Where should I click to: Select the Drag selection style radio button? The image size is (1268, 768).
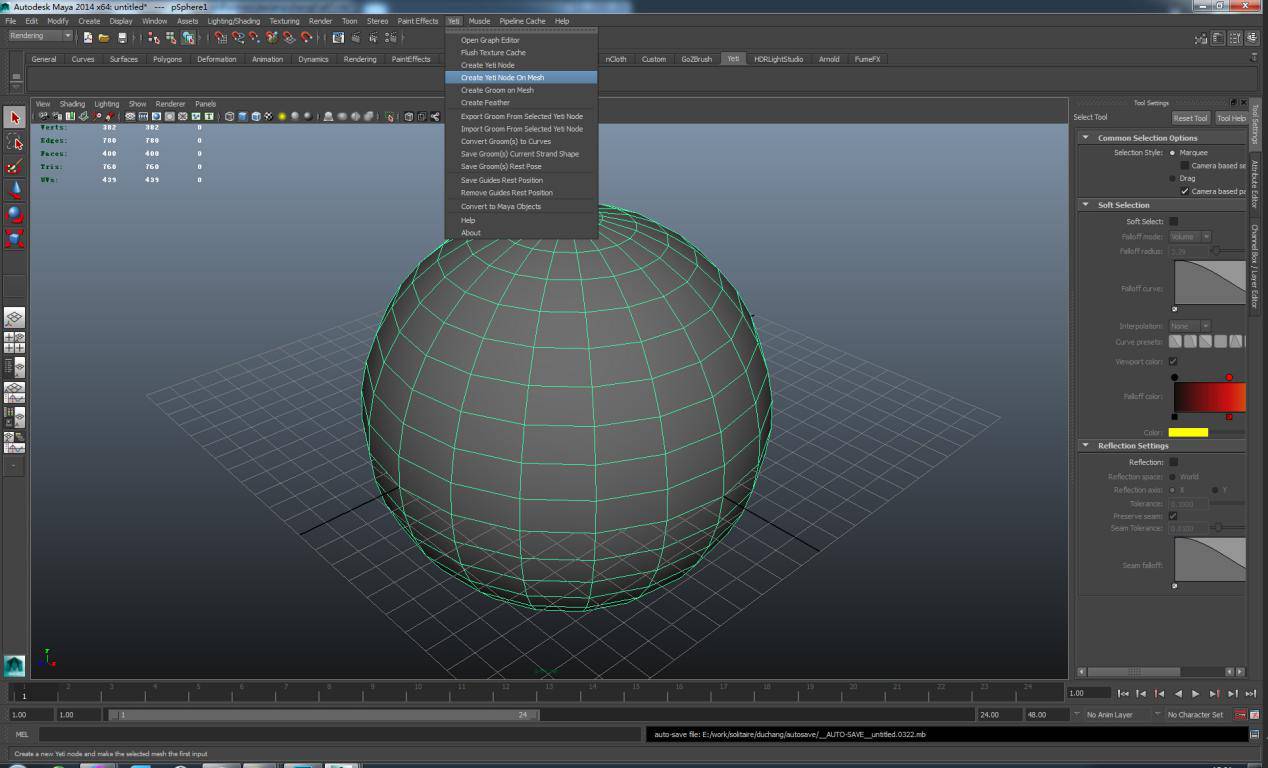point(1172,178)
